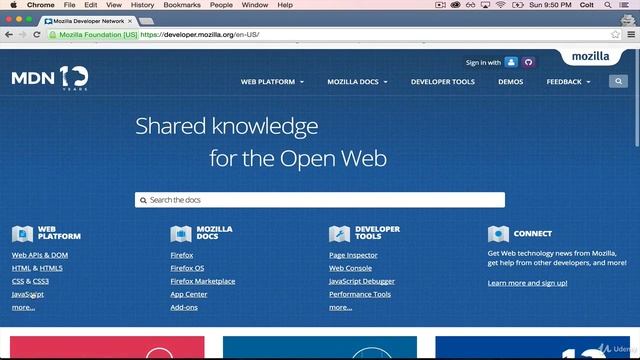
Task: Open the JavaScript Debugger link
Action: tap(362, 281)
